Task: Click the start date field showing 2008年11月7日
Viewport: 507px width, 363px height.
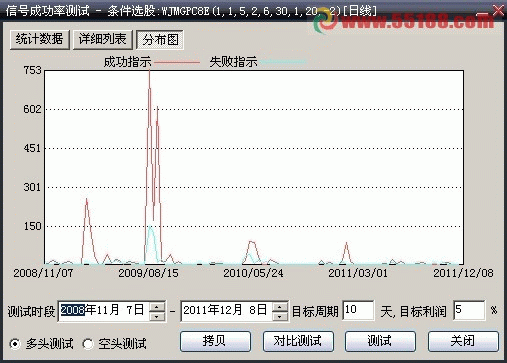Action: (x=104, y=311)
